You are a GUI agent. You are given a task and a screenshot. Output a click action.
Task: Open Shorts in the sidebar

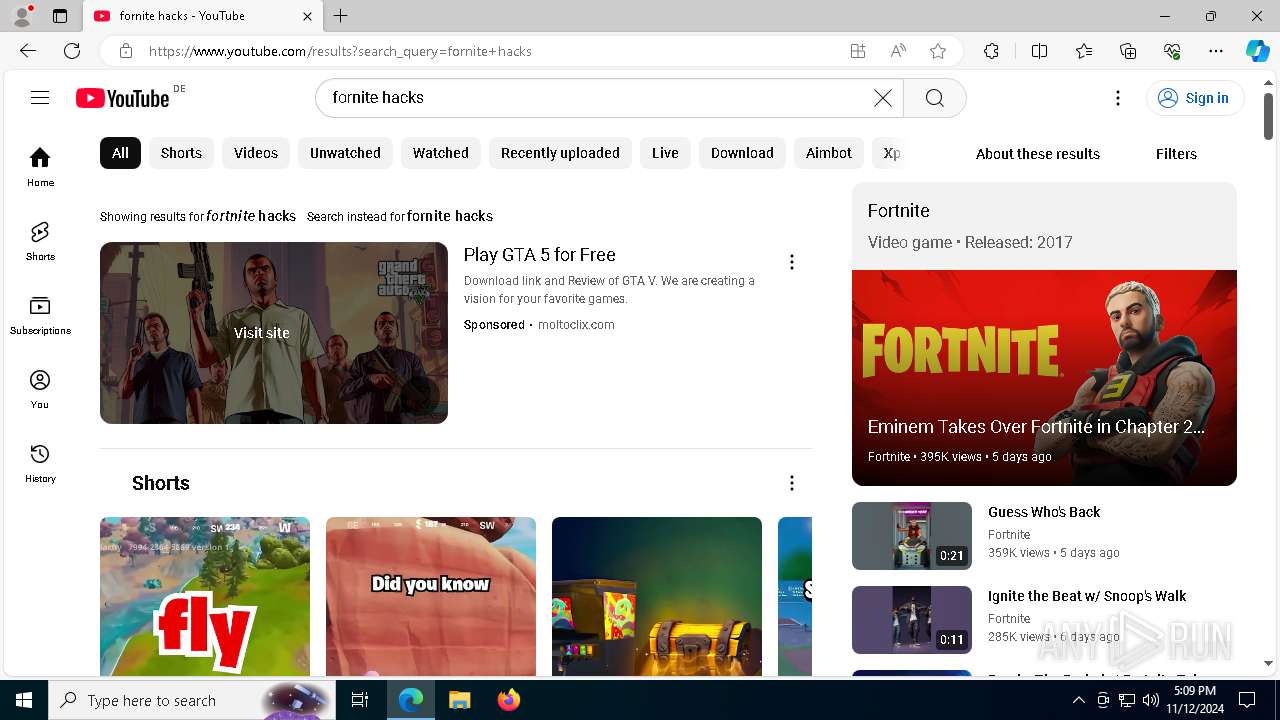point(40,241)
